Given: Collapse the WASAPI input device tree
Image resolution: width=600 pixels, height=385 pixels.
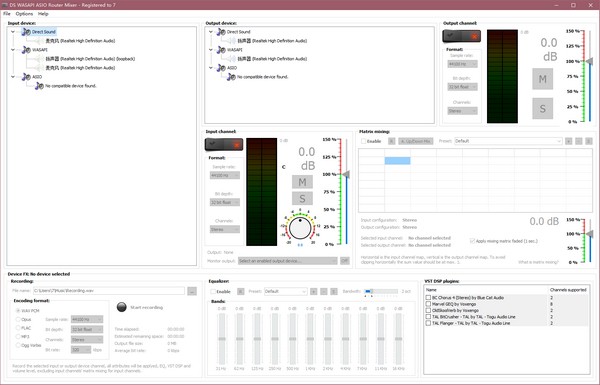Looking at the screenshot, I should click(13, 50).
